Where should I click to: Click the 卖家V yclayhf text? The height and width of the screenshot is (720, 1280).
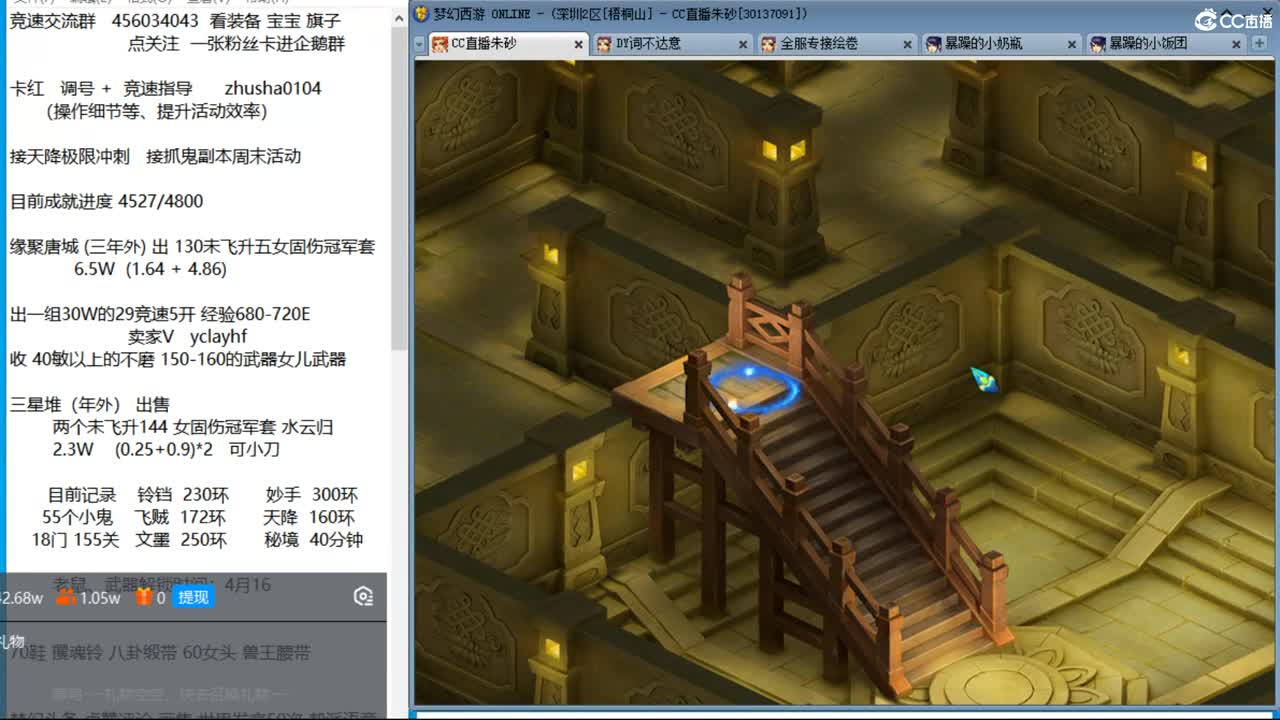(x=187, y=336)
